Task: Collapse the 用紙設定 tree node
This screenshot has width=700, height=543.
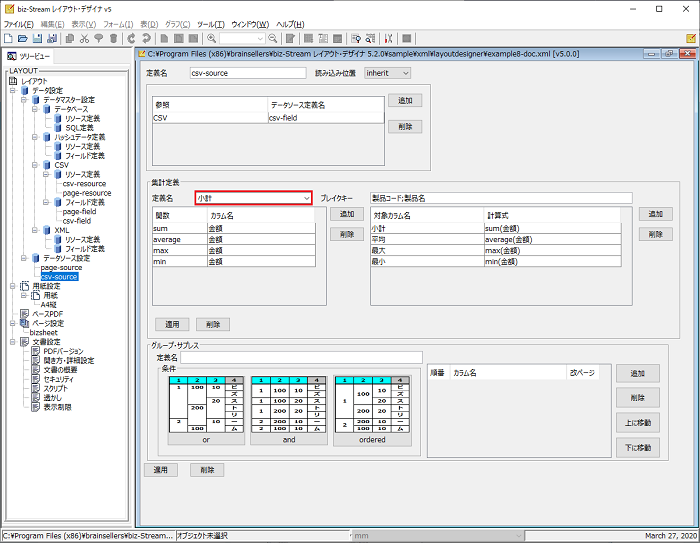Action: [x=13, y=286]
